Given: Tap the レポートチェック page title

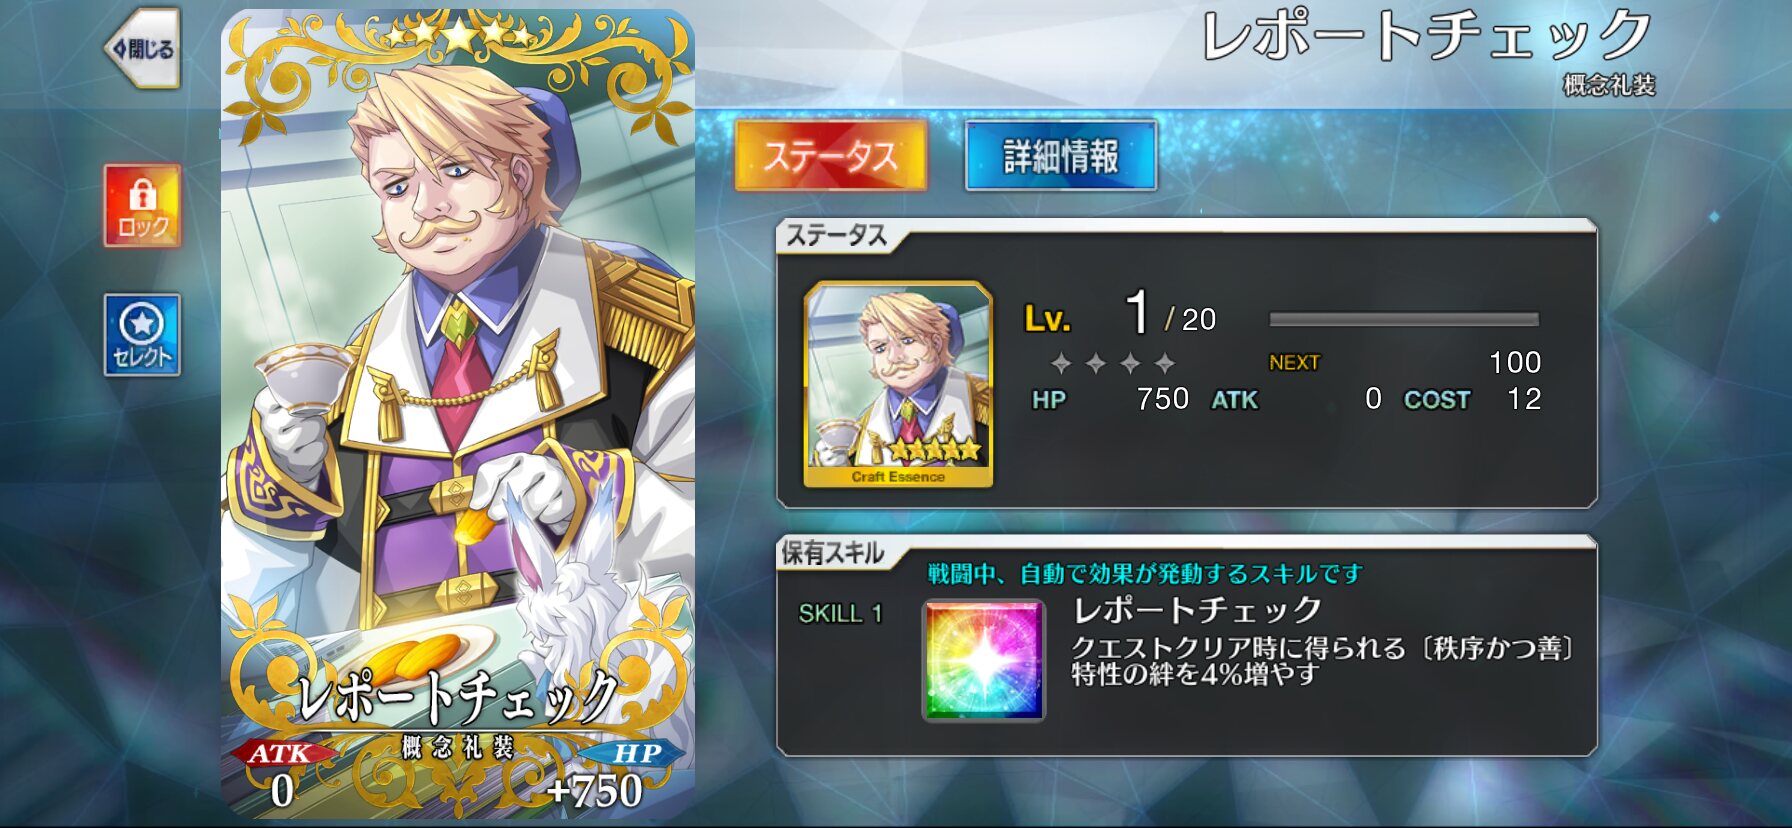Looking at the screenshot, I should [1427, 35].
